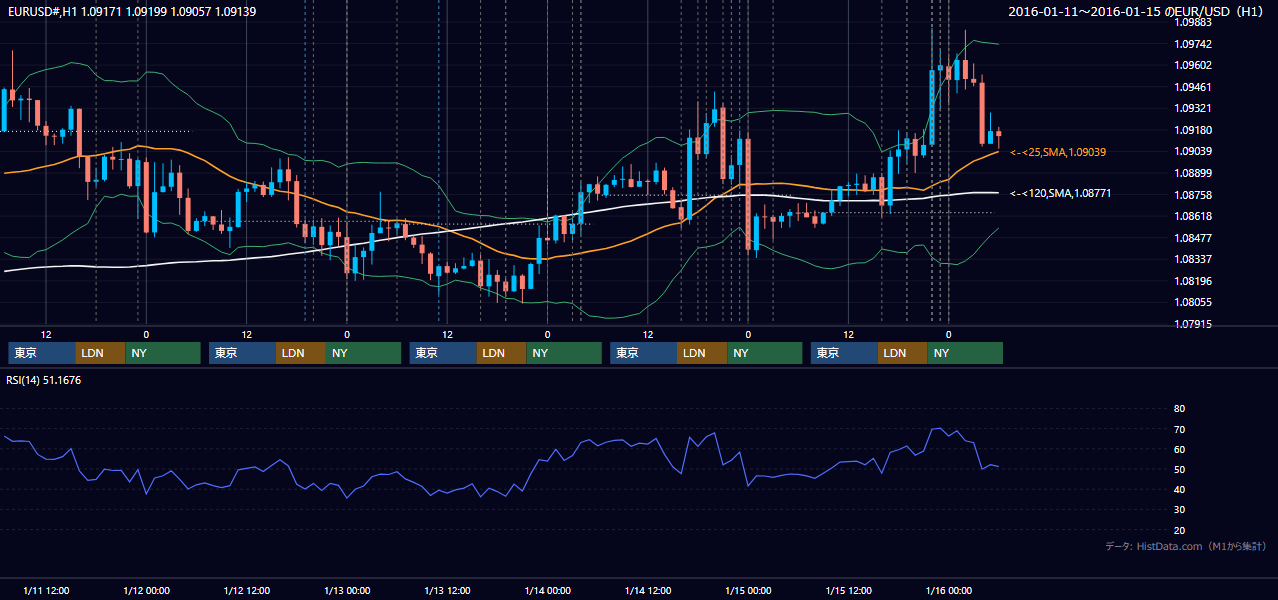
Task: Select the RSI axis value 60
Action: coord(1179,449)
